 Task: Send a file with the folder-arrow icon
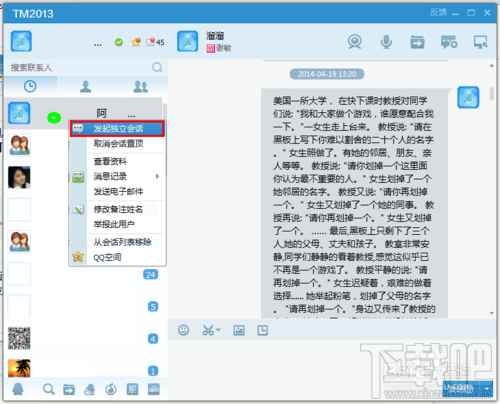click(417, 42)
